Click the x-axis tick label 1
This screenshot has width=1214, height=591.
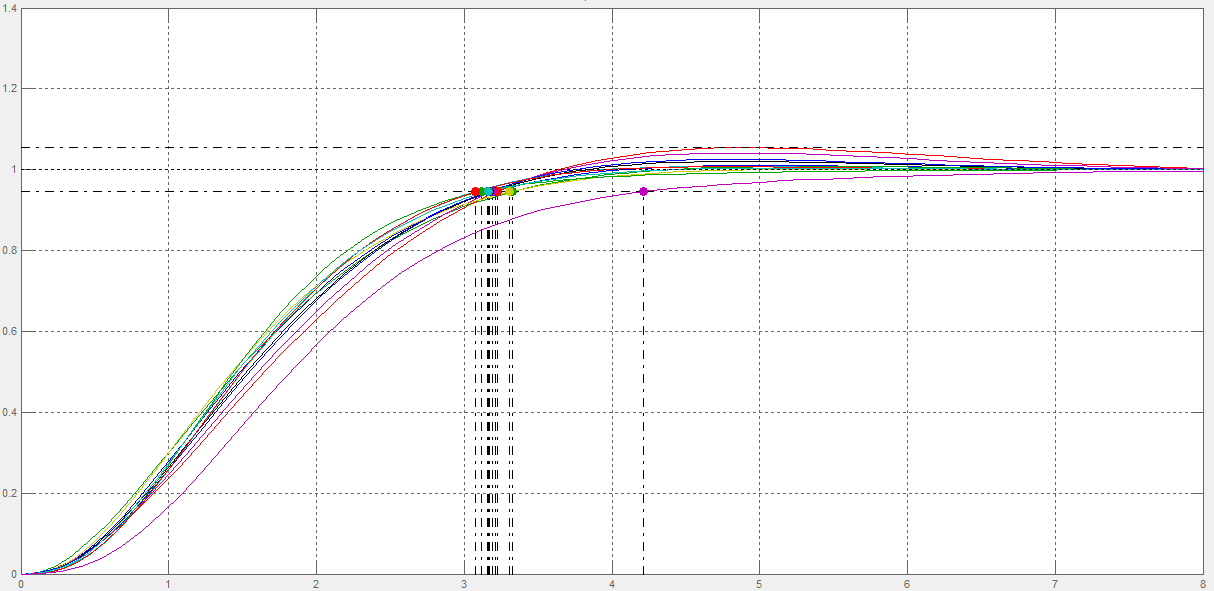pos(168,584)
